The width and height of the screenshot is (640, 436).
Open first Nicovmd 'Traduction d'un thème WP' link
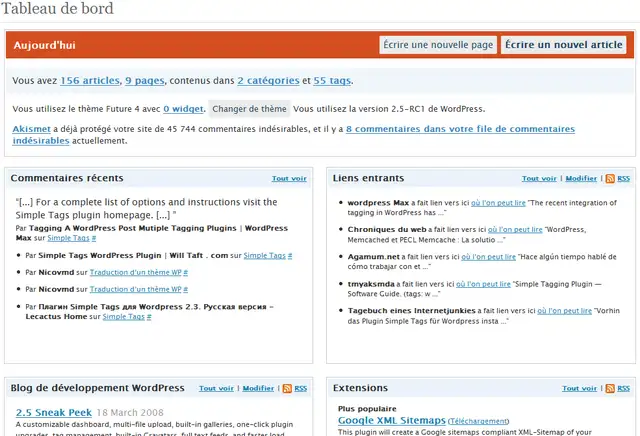pyautogui.click(x=136, y=272)
